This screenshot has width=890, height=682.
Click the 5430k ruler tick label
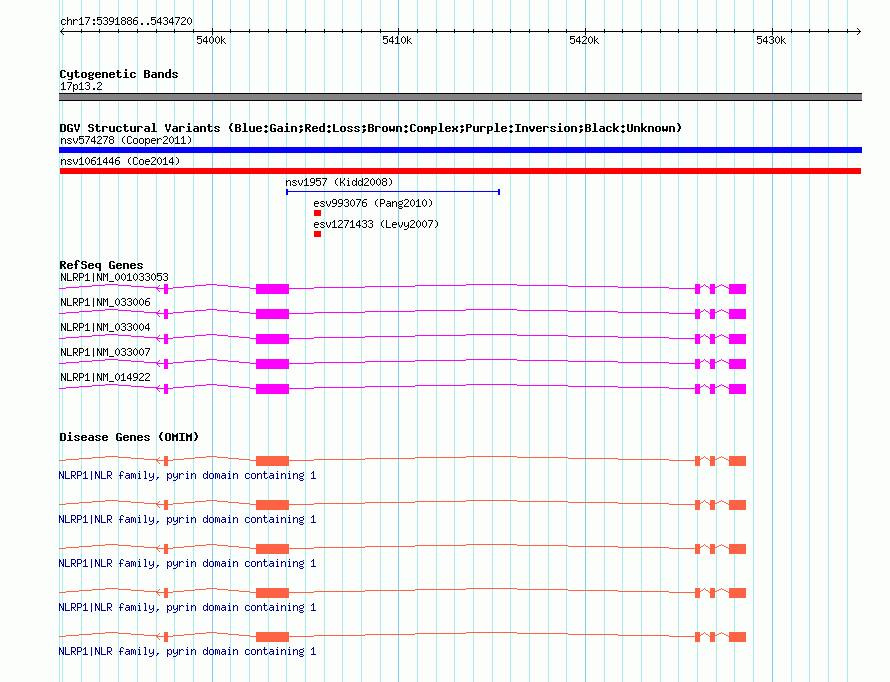coord(771,40)
